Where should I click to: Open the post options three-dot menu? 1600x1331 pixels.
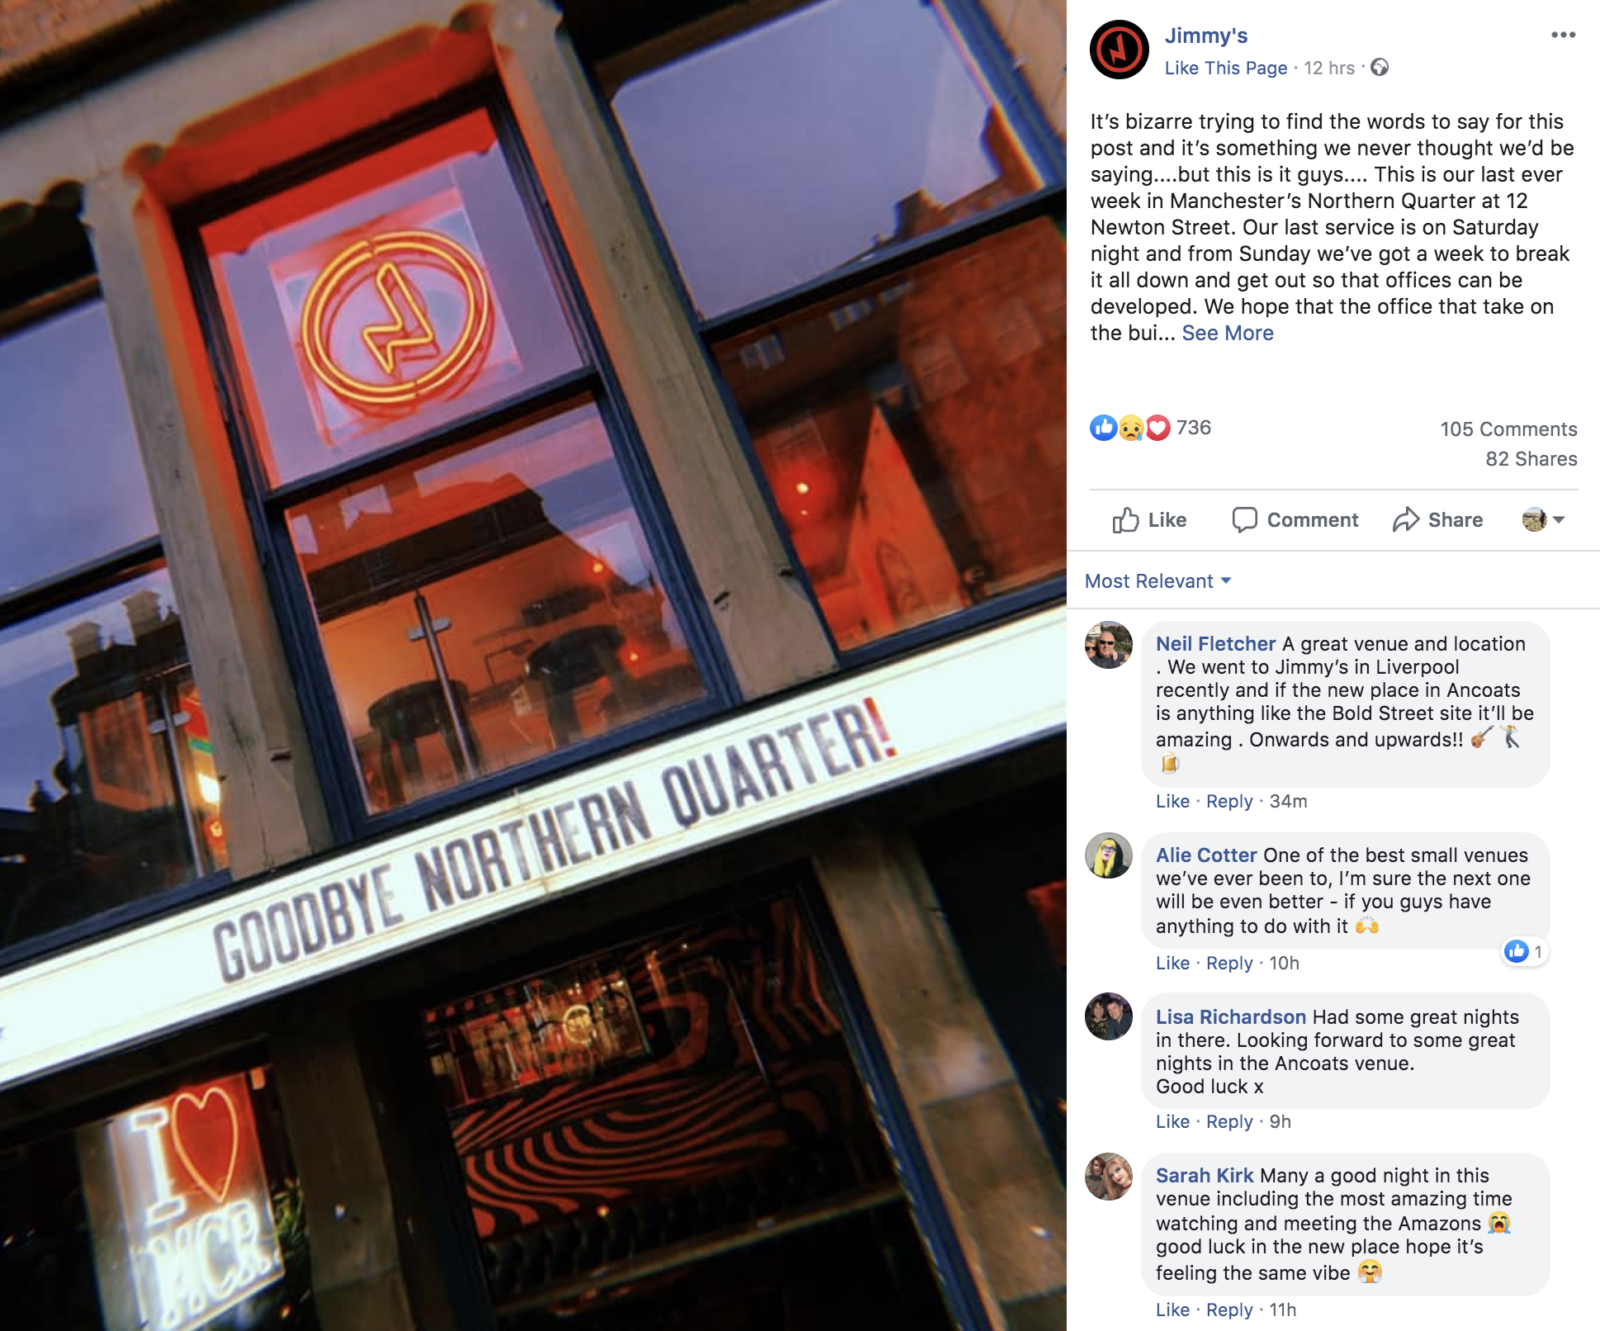tap(1563, 35)
